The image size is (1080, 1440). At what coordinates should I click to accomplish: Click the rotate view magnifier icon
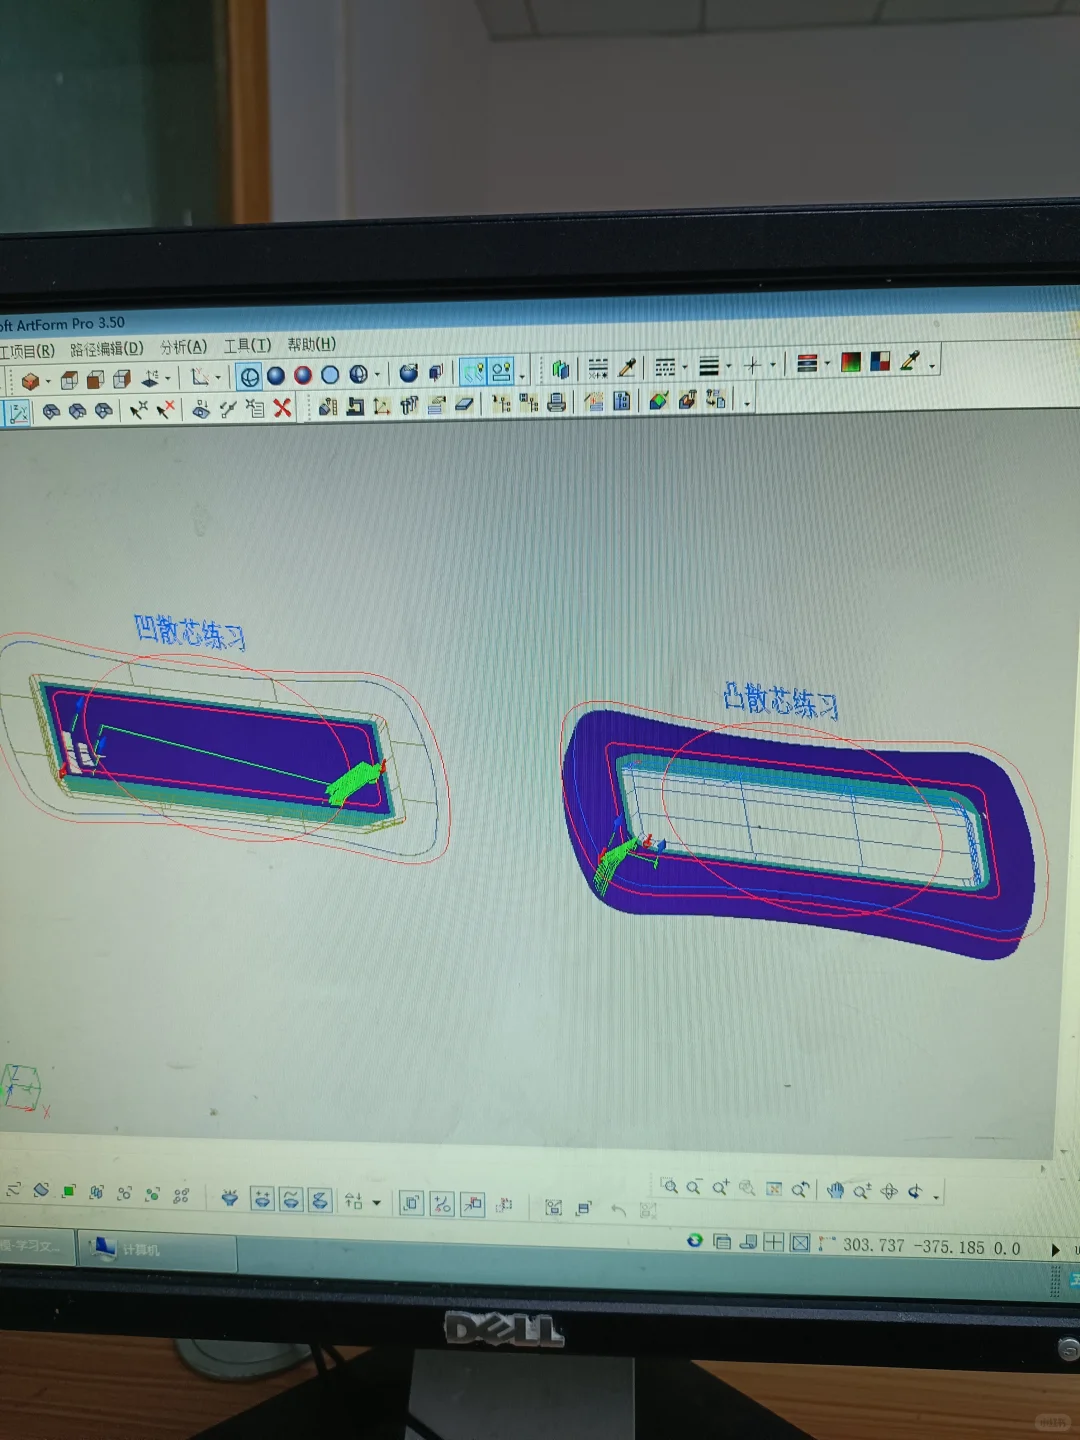[800, 1189]
